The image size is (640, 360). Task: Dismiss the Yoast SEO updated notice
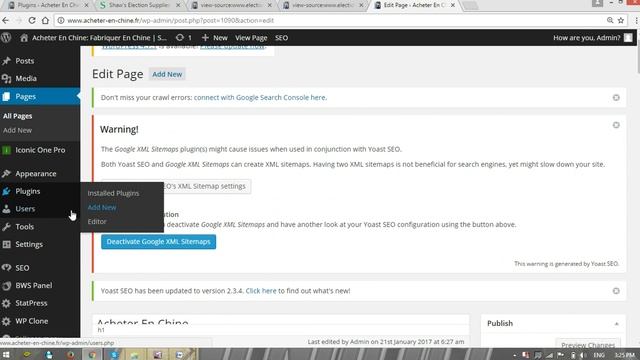pyautogui.click(x=616, y=291)
